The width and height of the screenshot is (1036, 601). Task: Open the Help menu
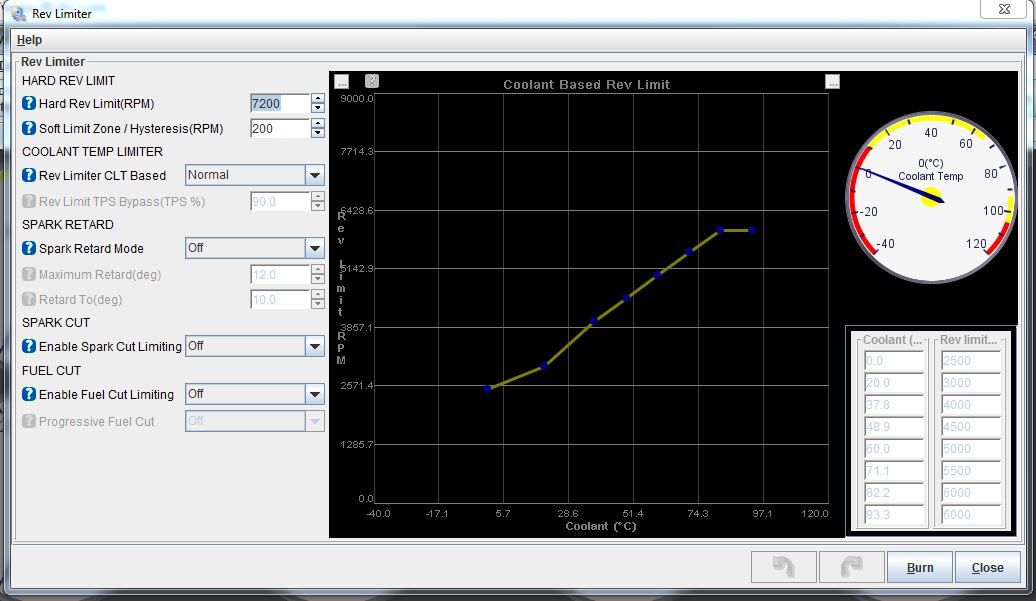(x=30, y=40)
